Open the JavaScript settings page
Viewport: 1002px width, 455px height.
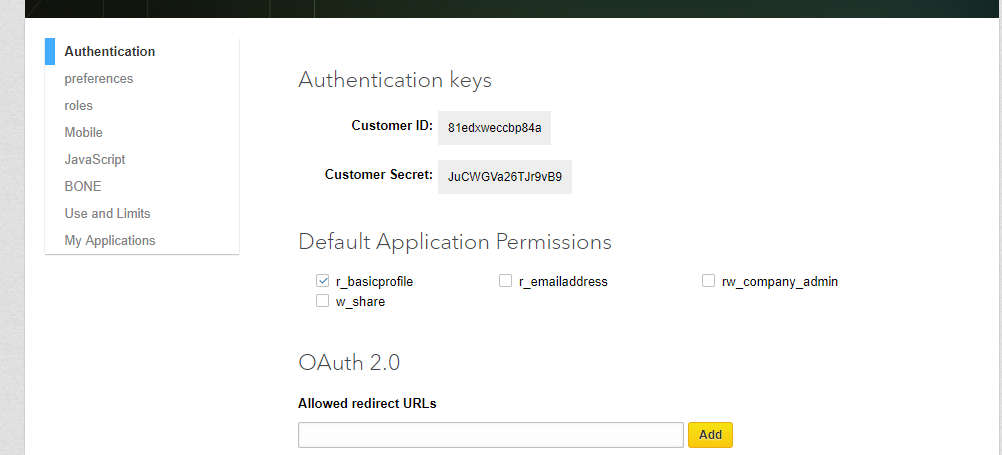95,159
